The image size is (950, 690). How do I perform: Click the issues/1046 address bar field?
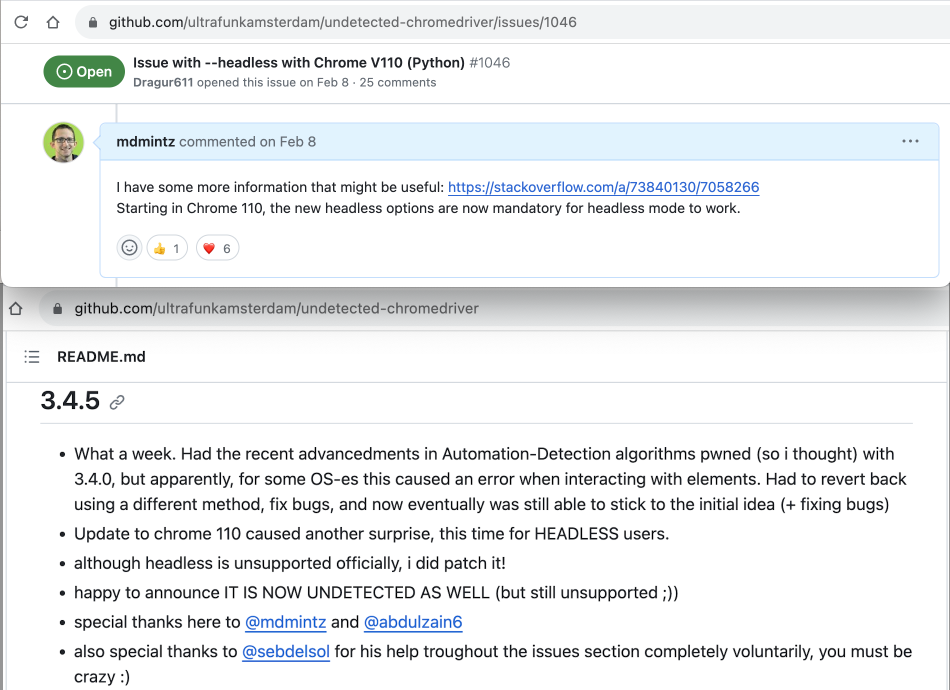(513, 22)
